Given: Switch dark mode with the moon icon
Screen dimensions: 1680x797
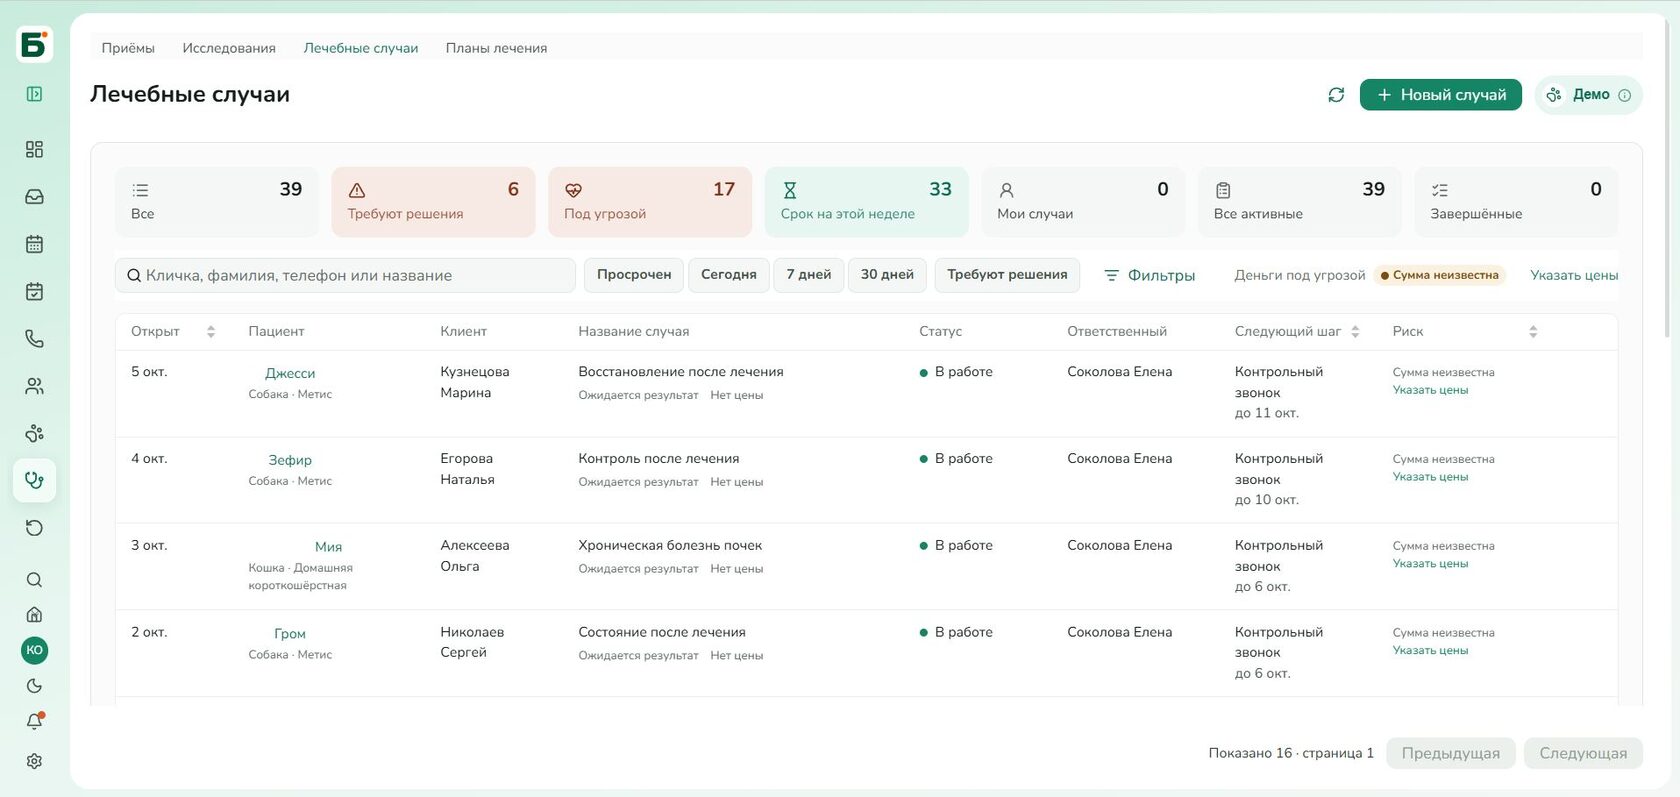Looking at the screenshot, I should [34, 686].
